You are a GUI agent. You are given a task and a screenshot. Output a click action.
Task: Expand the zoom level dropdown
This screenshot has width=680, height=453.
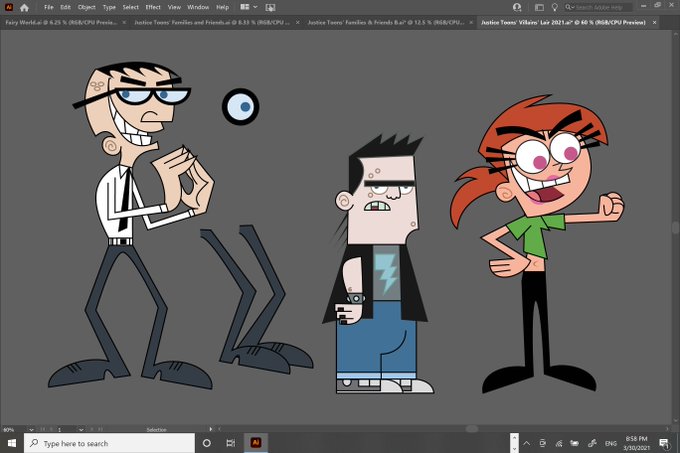(31, 430)
